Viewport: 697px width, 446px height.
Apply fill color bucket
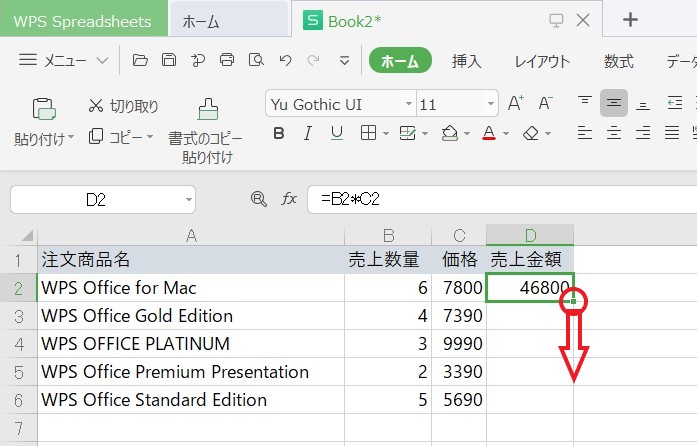[449, 133]
